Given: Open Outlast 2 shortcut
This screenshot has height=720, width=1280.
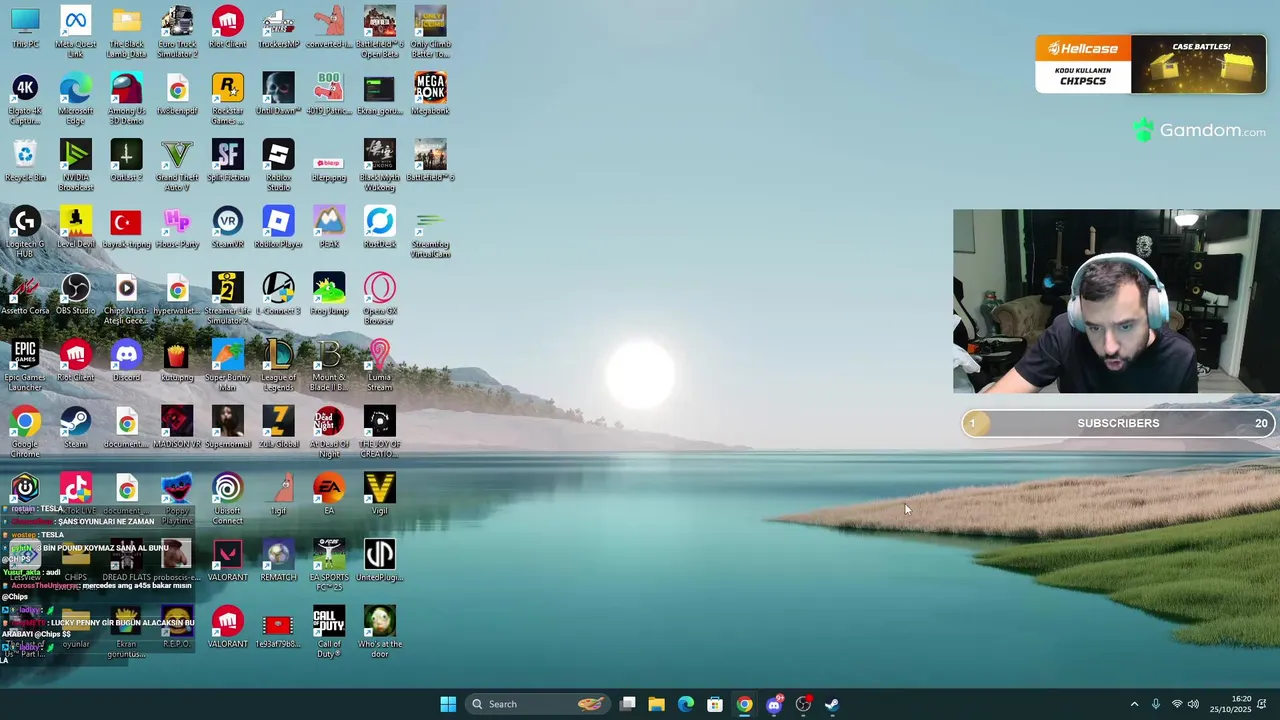Looking at the screenshot, I should (126, 161).
